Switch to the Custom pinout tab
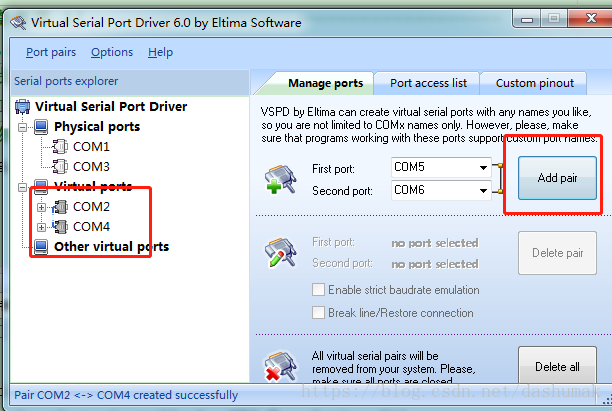 click(534, 83)
